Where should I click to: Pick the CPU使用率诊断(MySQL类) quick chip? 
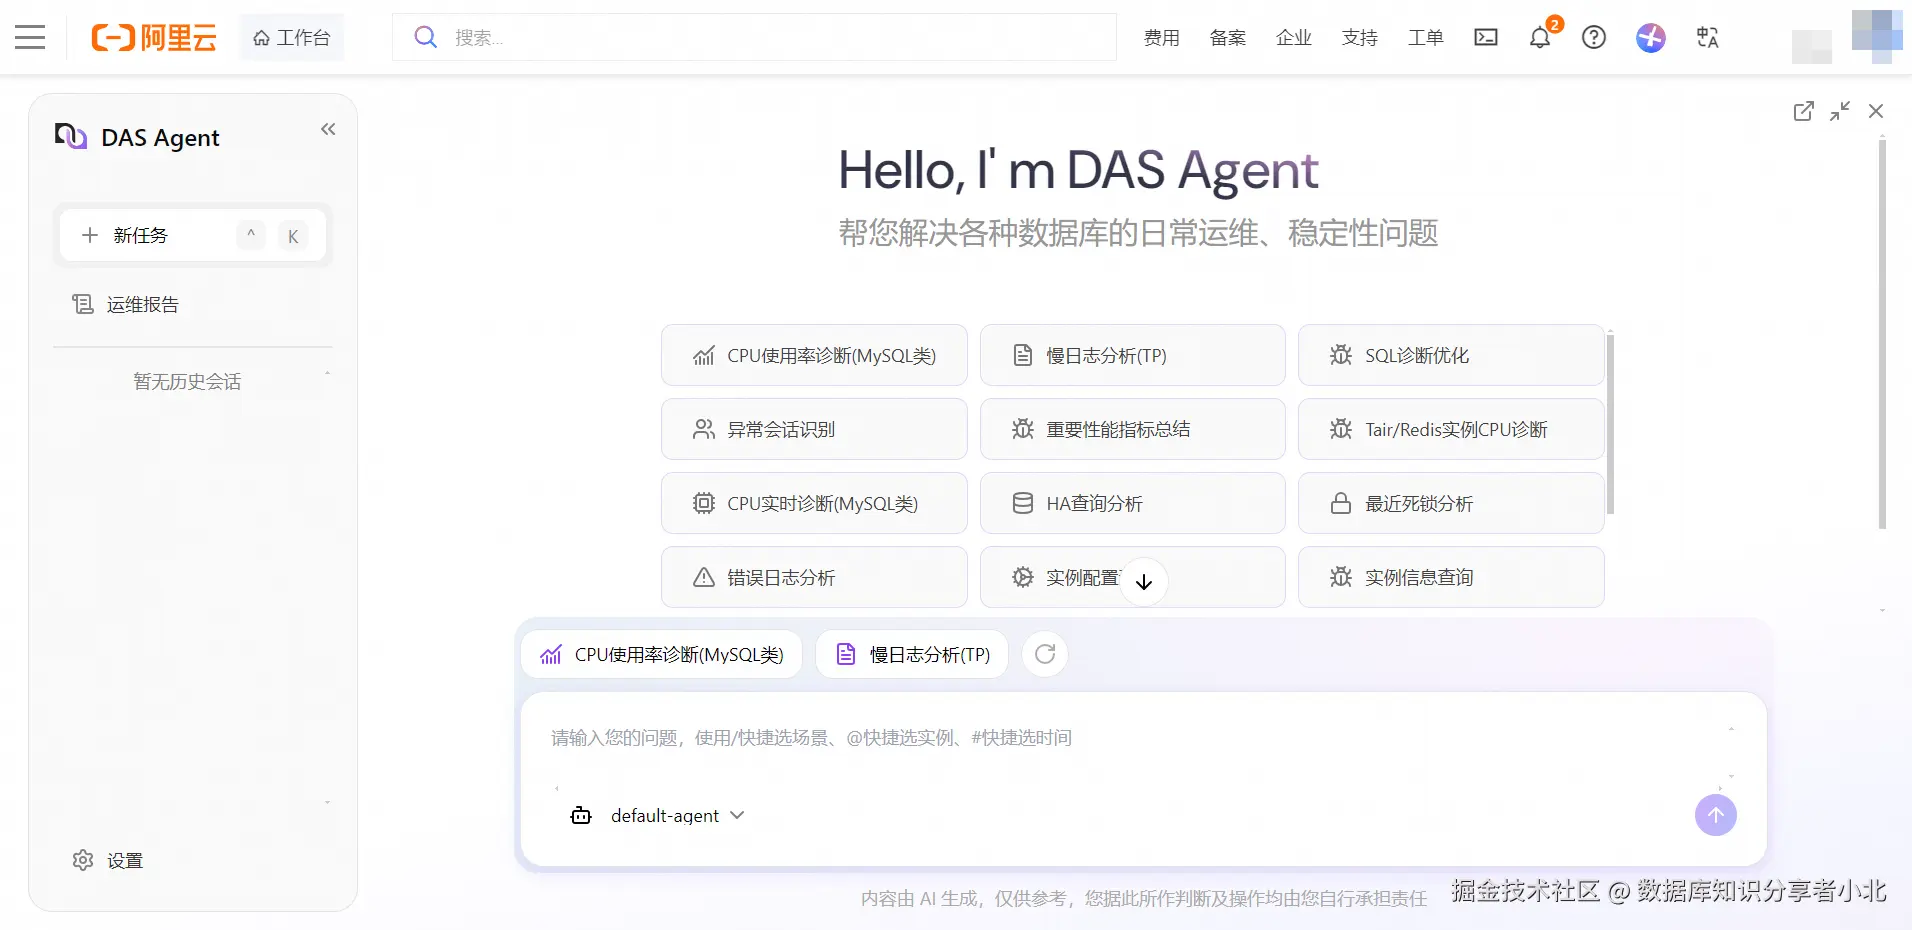(662, 654)
